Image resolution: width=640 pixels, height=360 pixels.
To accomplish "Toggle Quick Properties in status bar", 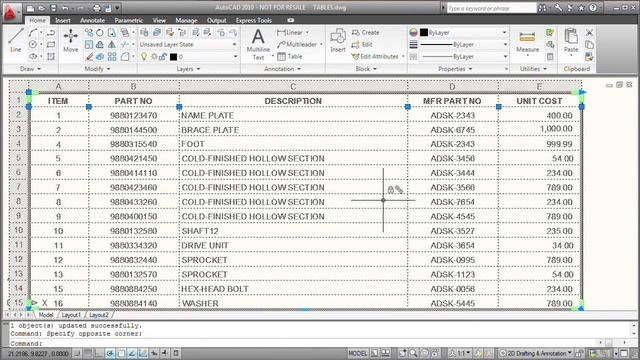I will click(x=176, y=353).
